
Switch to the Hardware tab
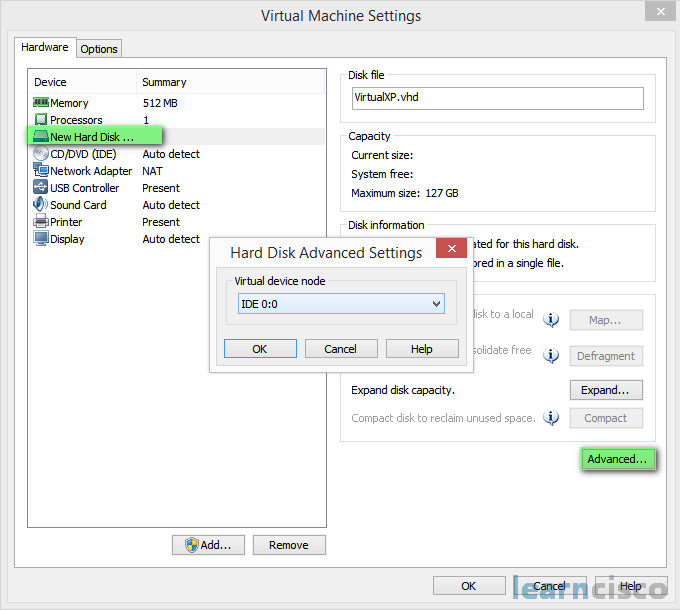pos(45,47)
